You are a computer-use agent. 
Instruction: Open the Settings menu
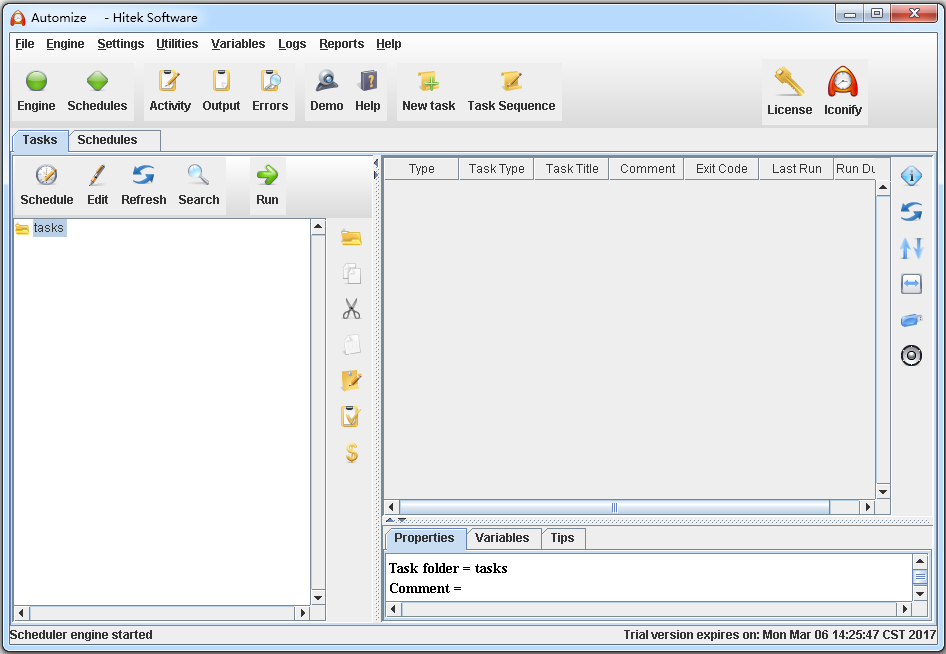pyautogui.click(x=121, y=43)
